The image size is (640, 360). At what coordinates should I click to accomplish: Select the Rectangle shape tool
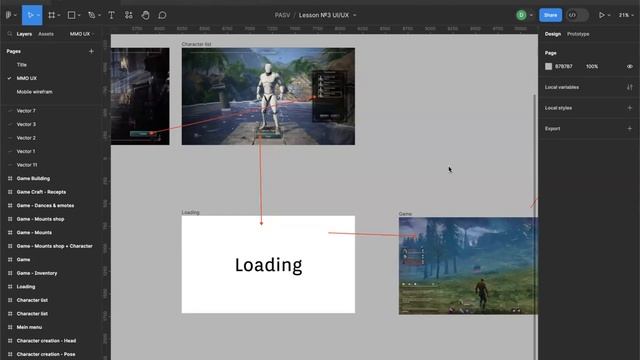71,15
